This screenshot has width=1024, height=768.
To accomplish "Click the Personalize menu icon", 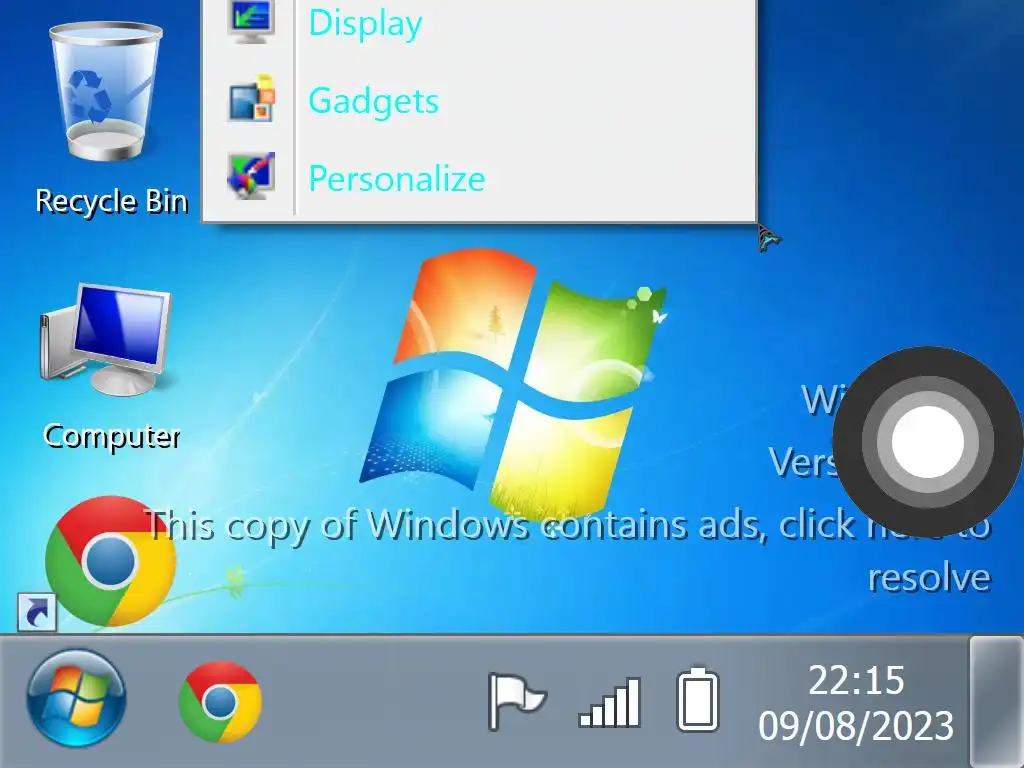I will tap(251, 176).
